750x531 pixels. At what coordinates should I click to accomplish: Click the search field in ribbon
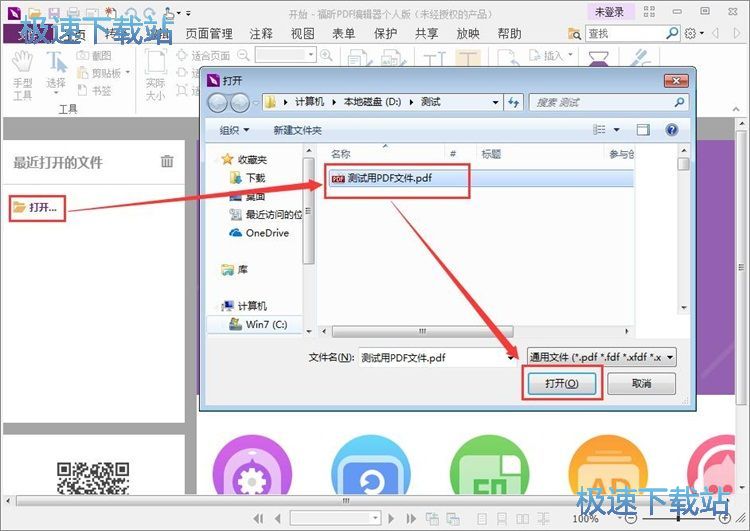(x=624, y=33)
